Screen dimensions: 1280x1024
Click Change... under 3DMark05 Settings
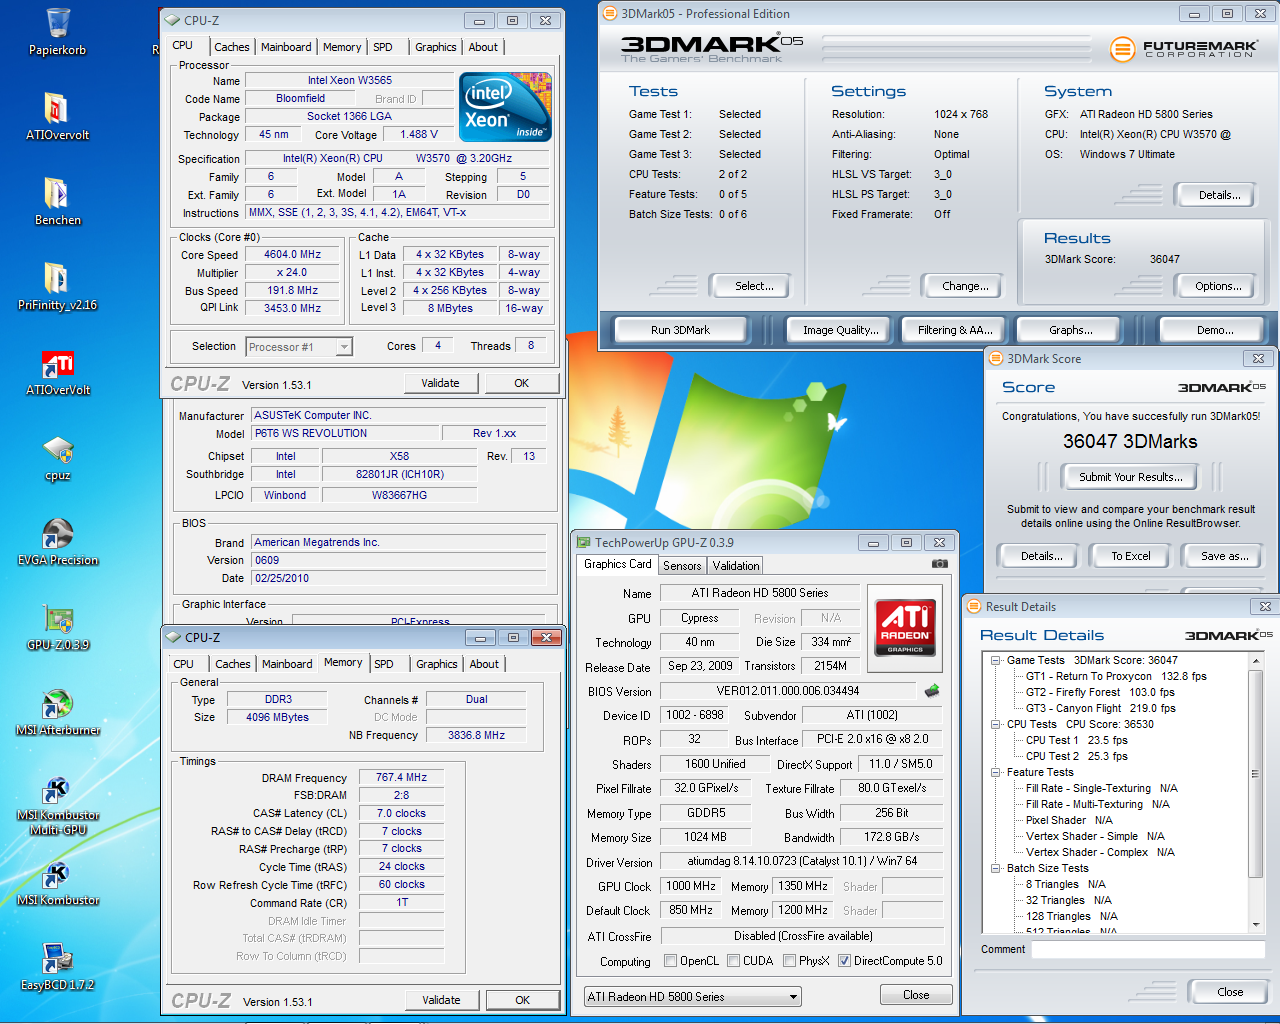pyautogui.click(x=965, y=286)
